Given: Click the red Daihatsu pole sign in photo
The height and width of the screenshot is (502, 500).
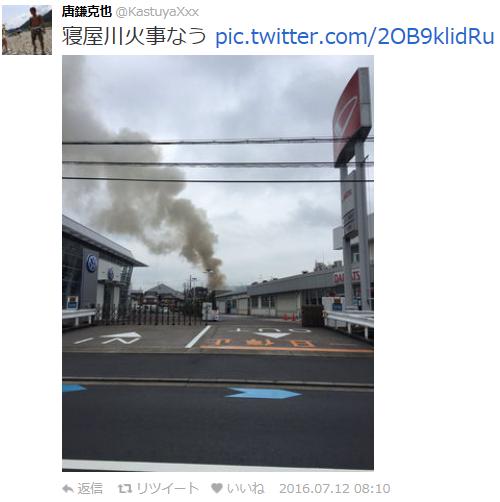Looking at the screenshot, I should [x=352, y=117].
